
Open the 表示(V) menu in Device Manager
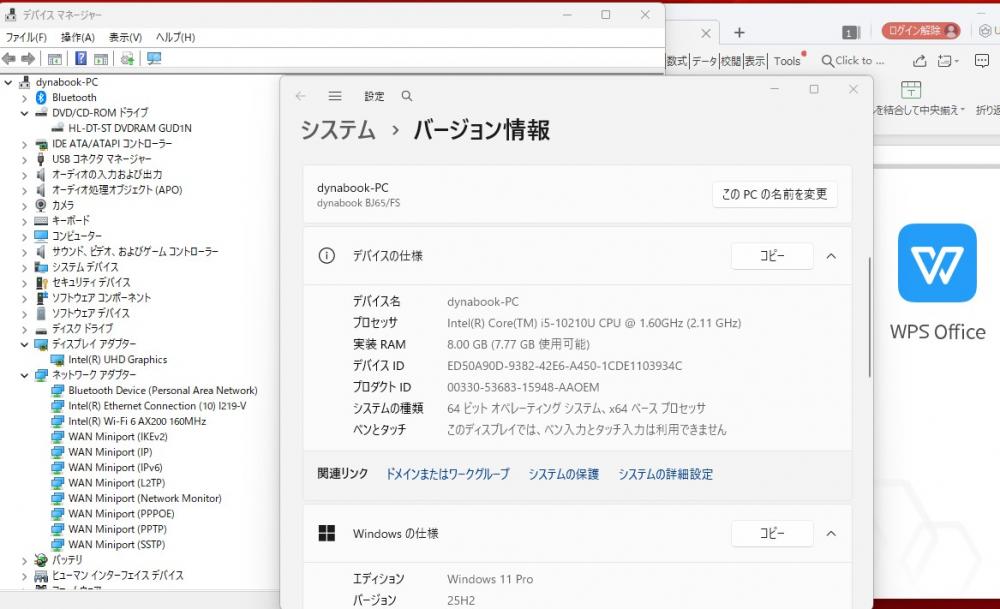125,37
